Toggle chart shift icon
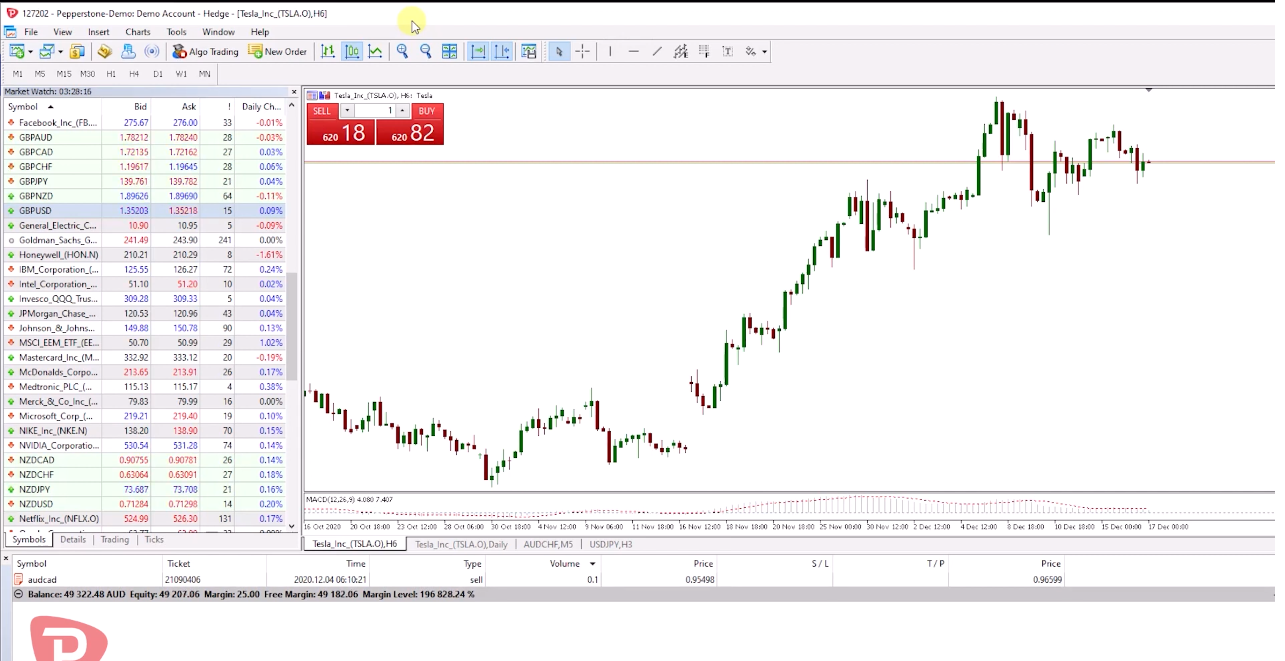1285x661 pixels. click(x=502, y=51)
